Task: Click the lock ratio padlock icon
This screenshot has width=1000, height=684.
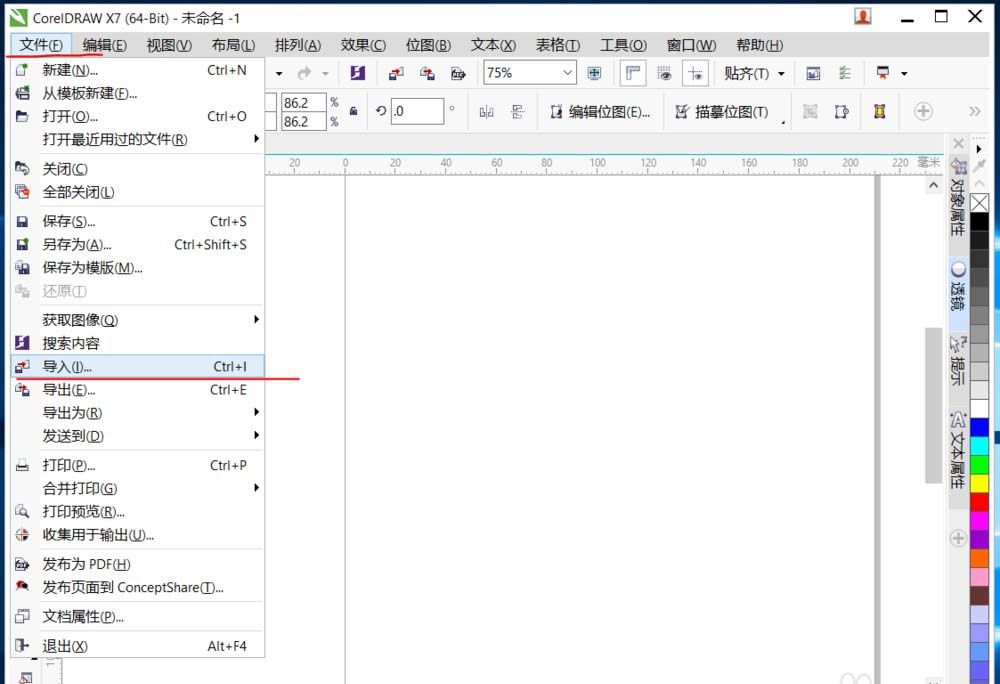Action: [353, 112]
